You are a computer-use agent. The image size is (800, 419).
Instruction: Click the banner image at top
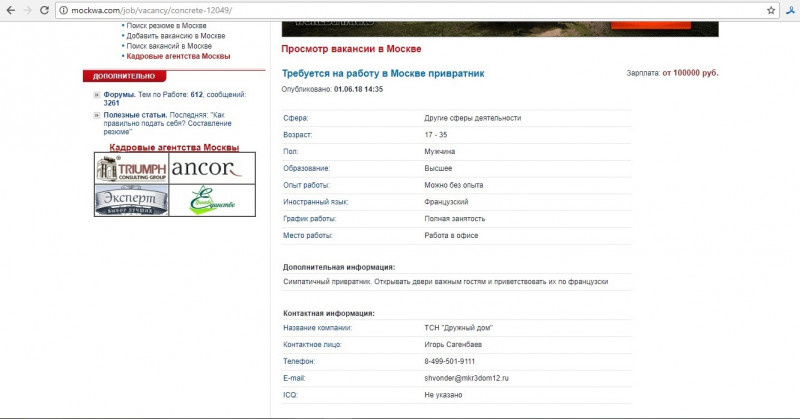coord(500,29)
